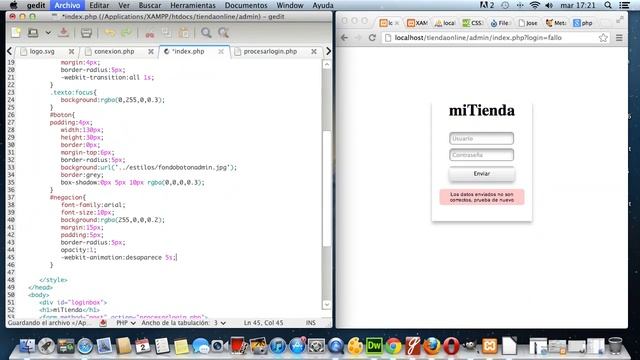Viewport: 640px width, 360px height.
Task: Open gedit Find magnifier tool
Action: 206,33
